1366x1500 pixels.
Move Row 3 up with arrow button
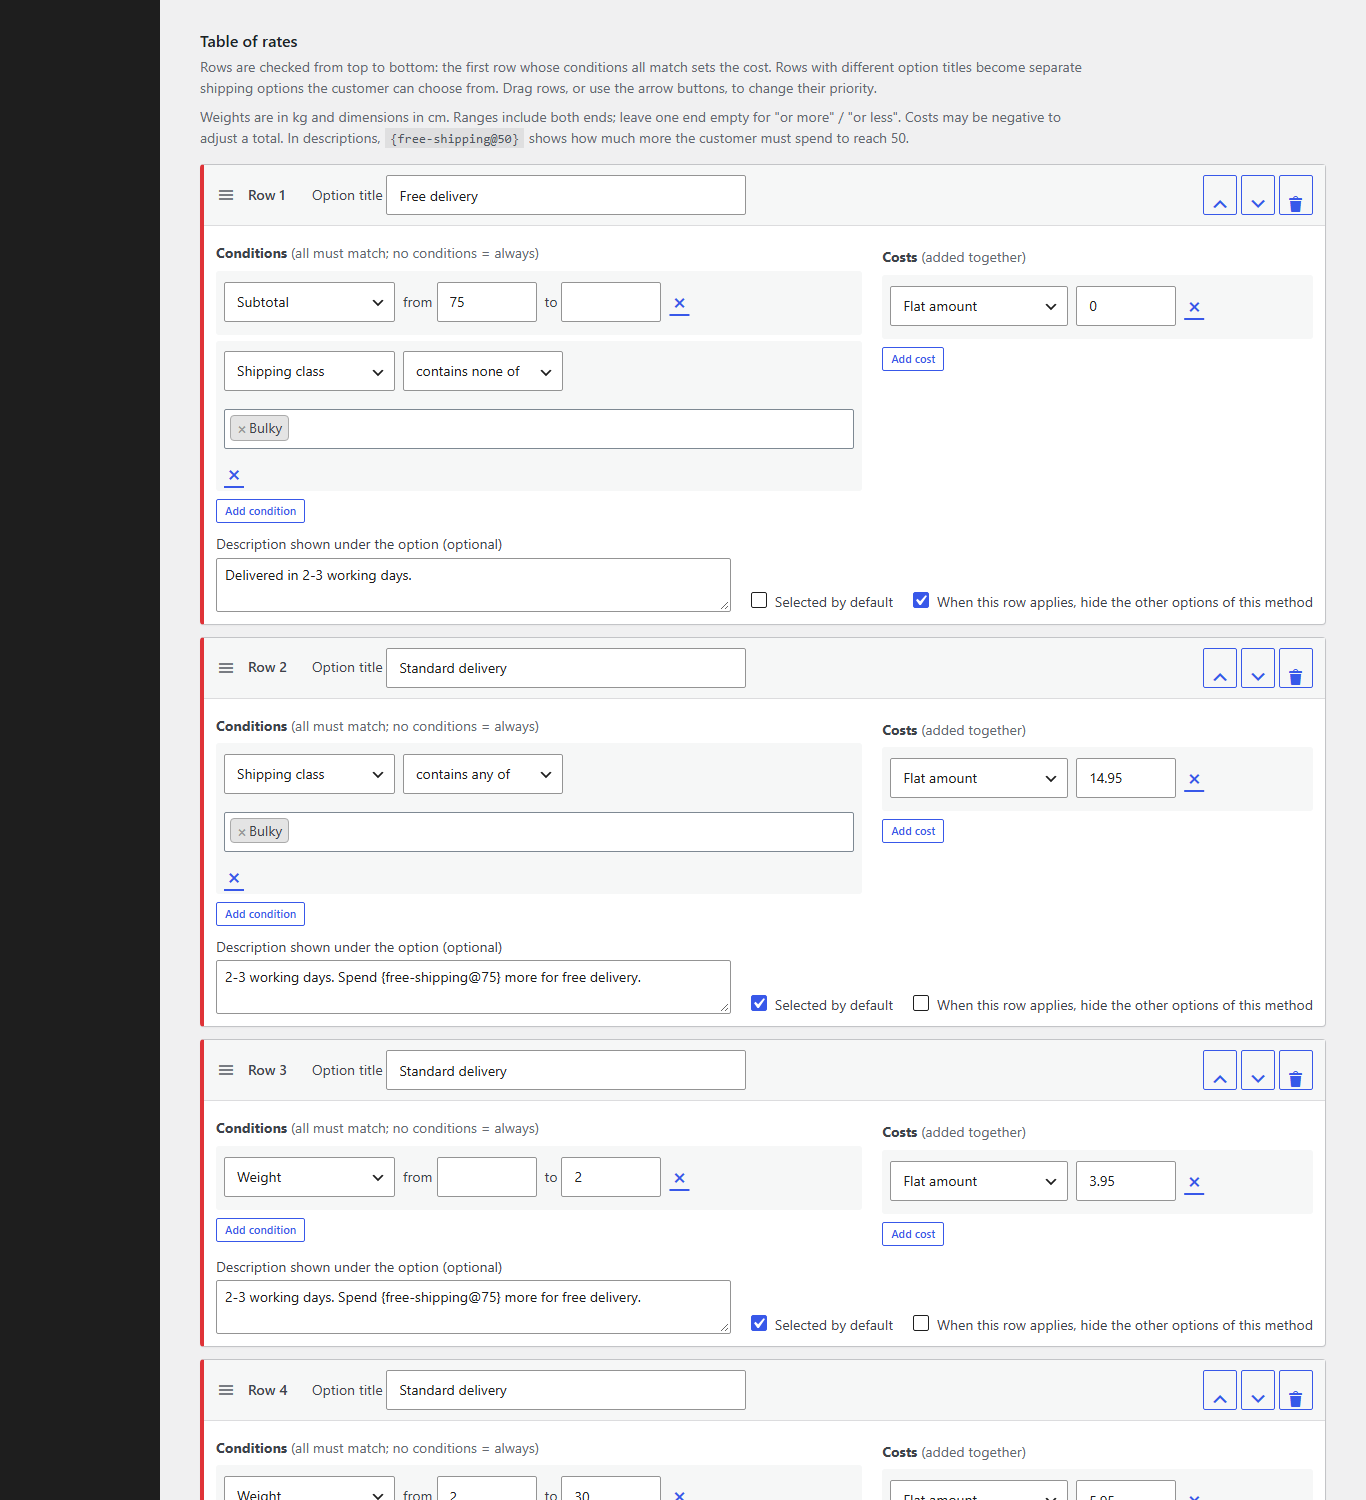coord(1220,1070)
